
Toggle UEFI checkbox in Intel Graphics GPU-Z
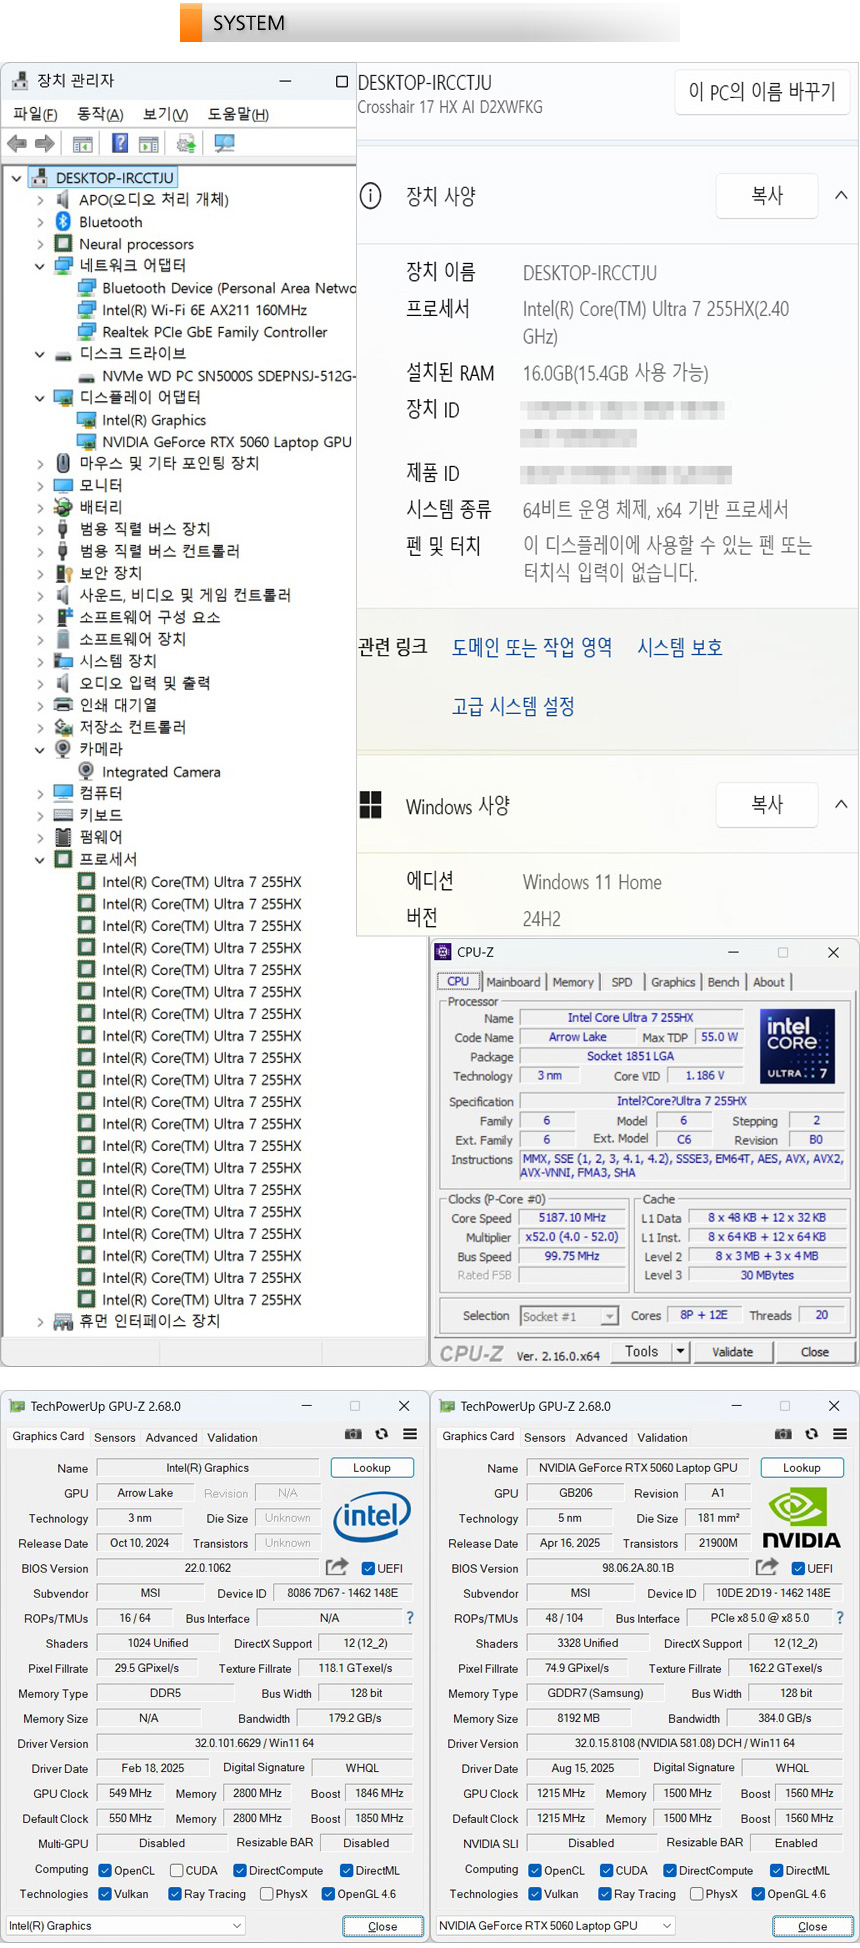click(368, 1568)
